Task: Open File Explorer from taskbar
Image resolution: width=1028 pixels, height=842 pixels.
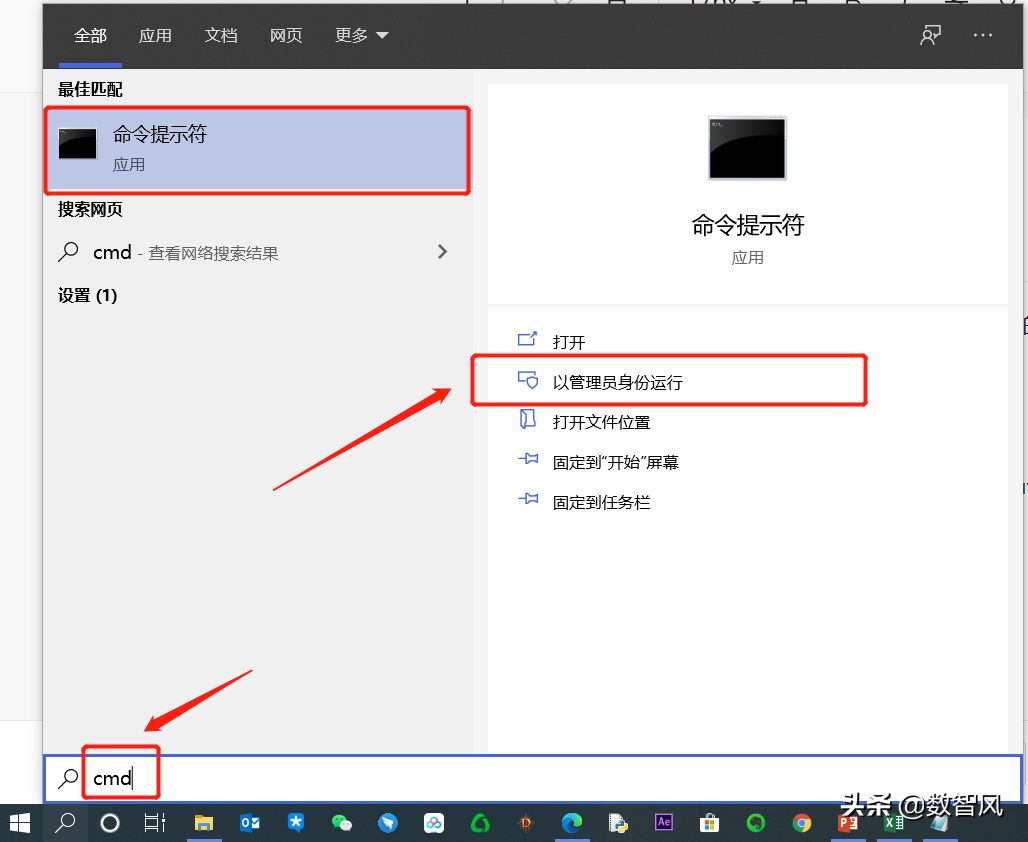Action: tap(204, 823)
